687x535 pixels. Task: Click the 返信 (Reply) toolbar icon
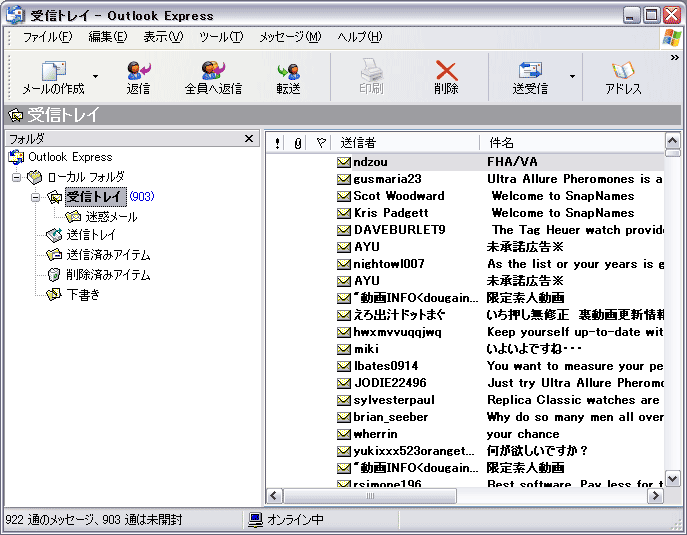[138, 70]
